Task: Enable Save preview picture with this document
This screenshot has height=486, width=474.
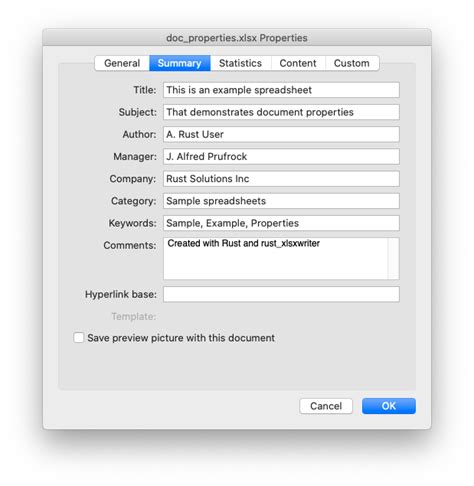Action: point(79,338)
